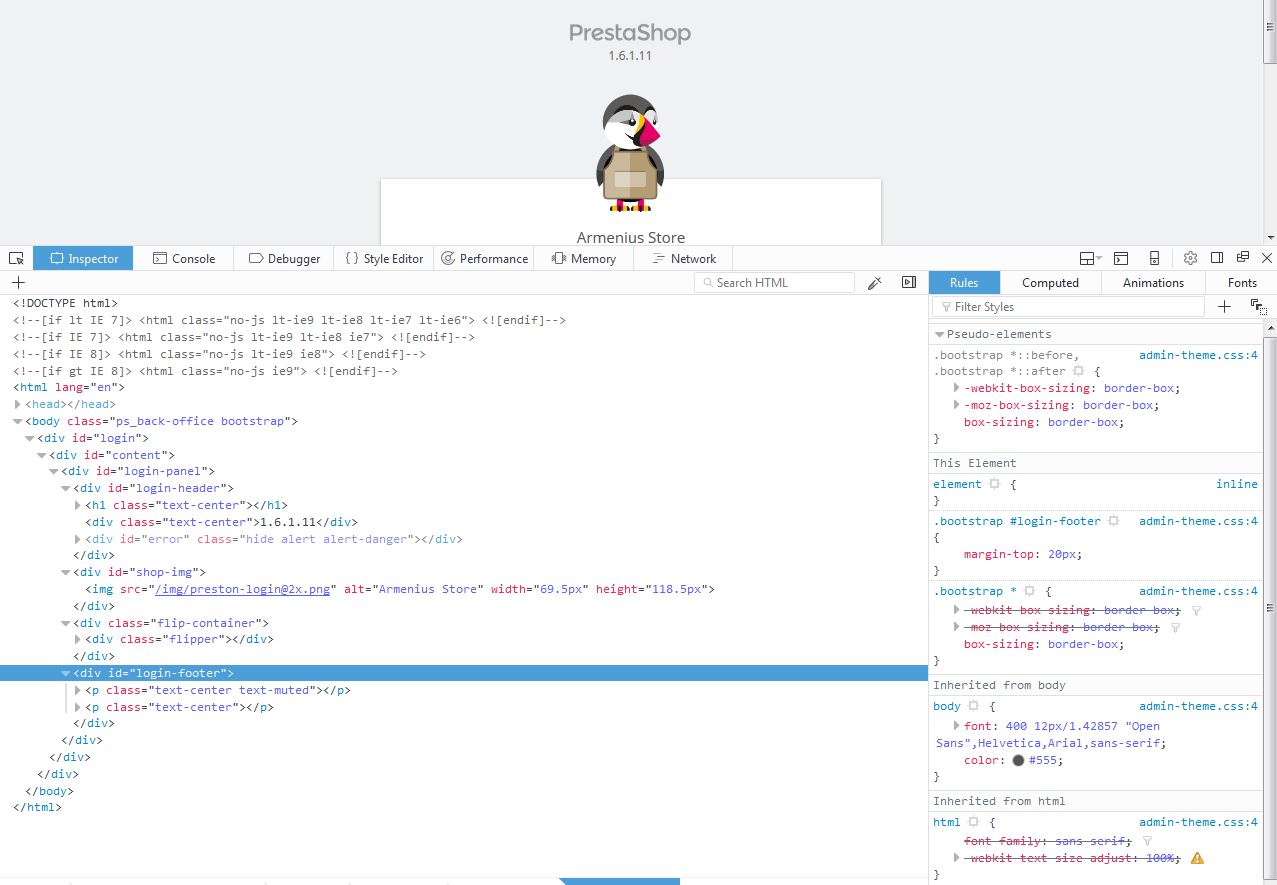1277x885 pixels.
Task: Open the frame selector dropdown icon
Action: coord(1090,258)
